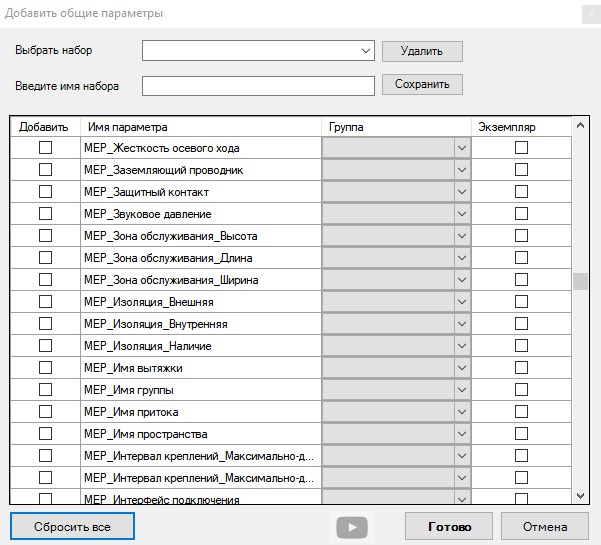Viewport: 601px width, 545px height.
Task: Click the Введите имя набора text field
Action: tap(258, 86)
